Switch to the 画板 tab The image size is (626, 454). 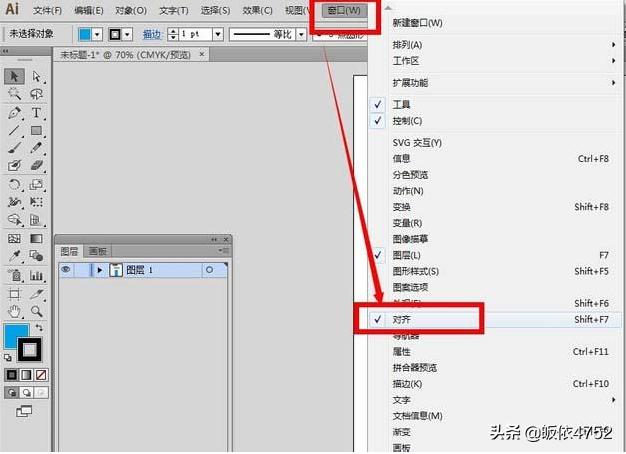pos(98,251)
